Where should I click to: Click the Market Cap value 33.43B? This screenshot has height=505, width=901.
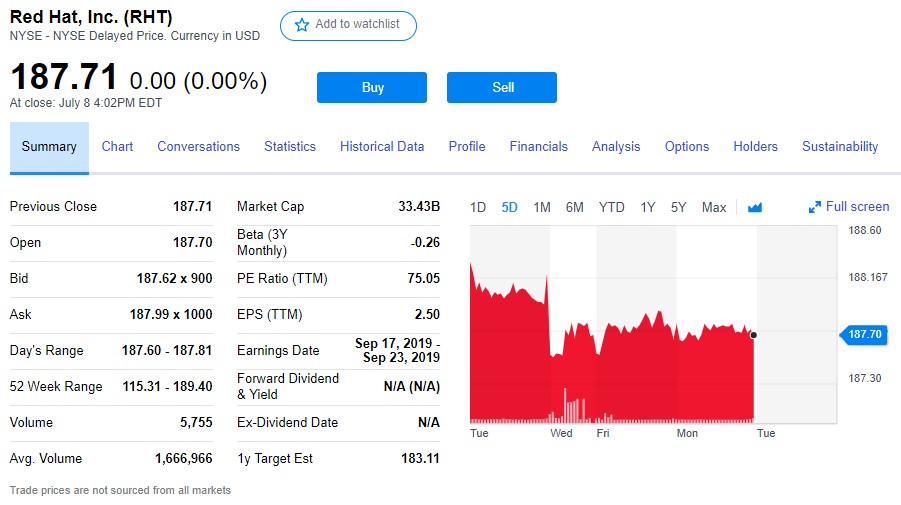(419, 206)
